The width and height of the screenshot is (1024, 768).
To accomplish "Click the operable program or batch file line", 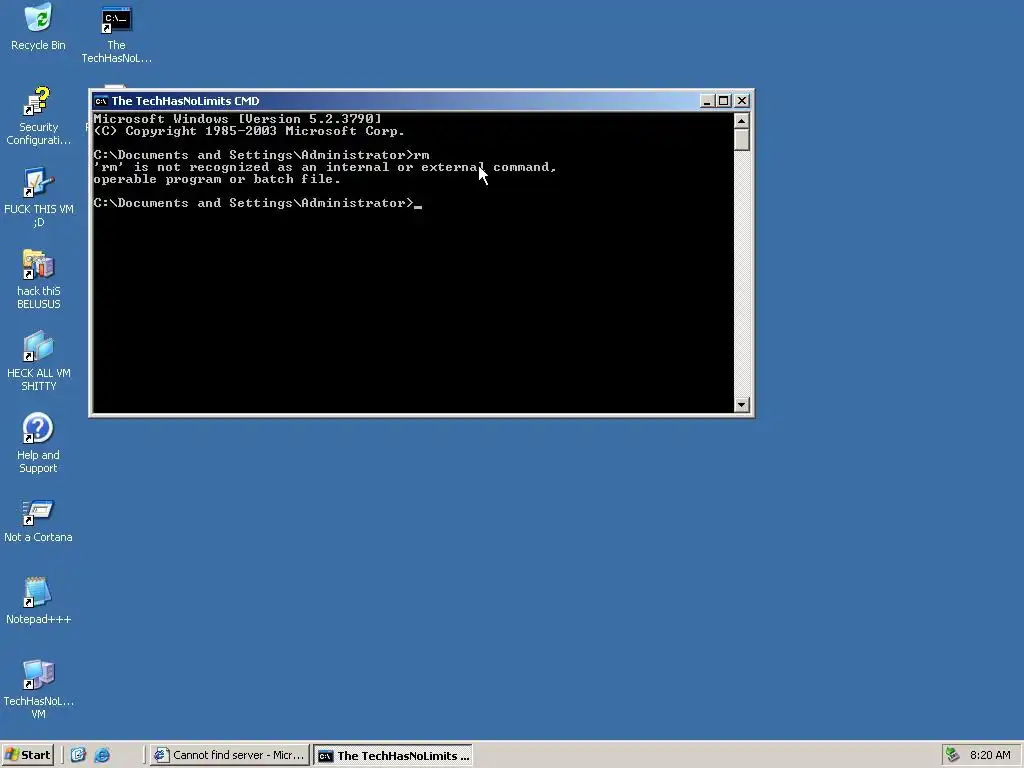I will pos(217,179).
